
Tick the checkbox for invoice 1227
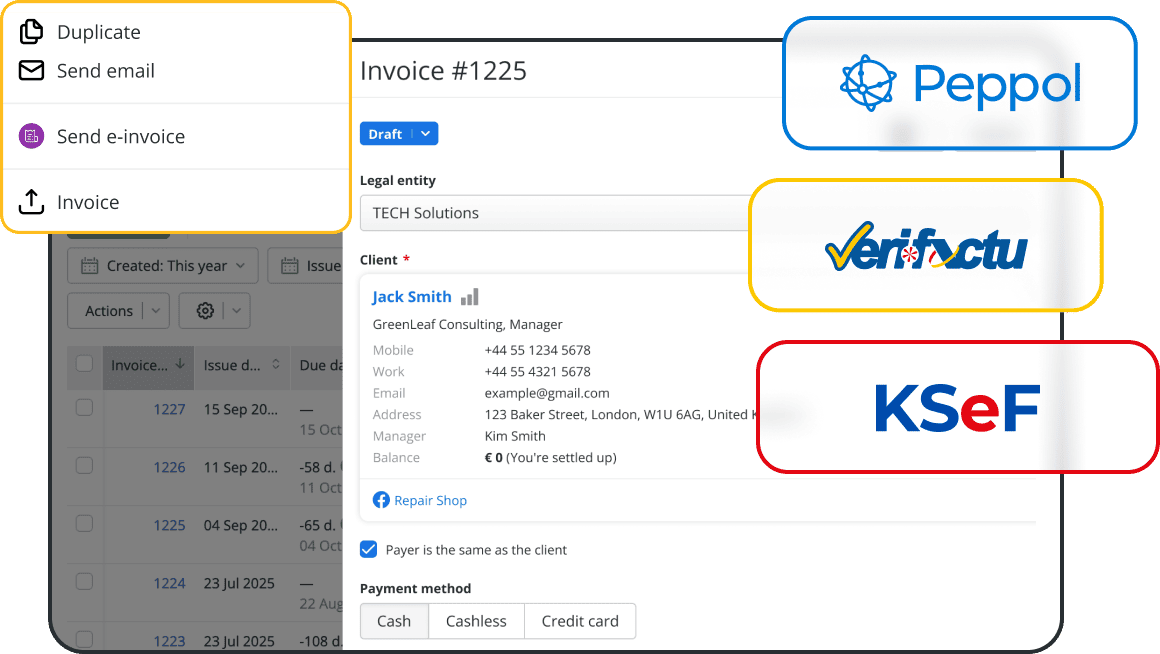pos(84,407)
